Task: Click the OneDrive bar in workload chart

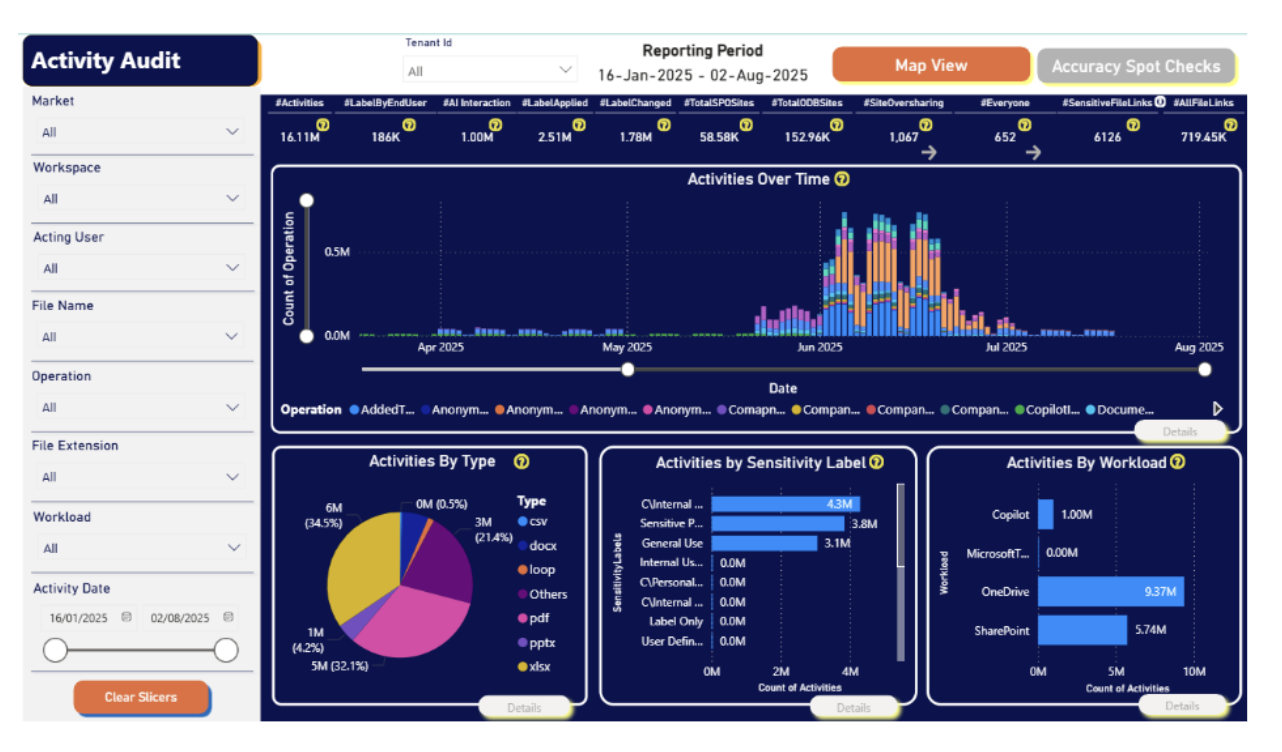Action: click(1110, 591)
